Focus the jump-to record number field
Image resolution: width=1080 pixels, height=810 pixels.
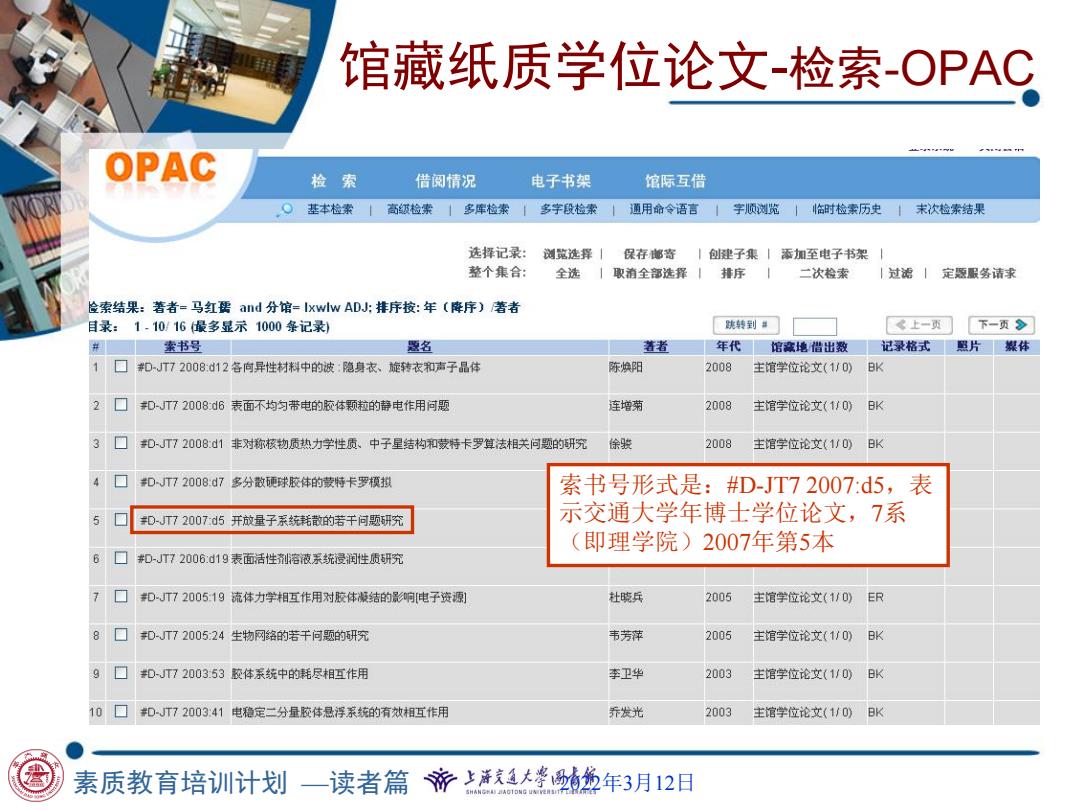coord(814,326)
